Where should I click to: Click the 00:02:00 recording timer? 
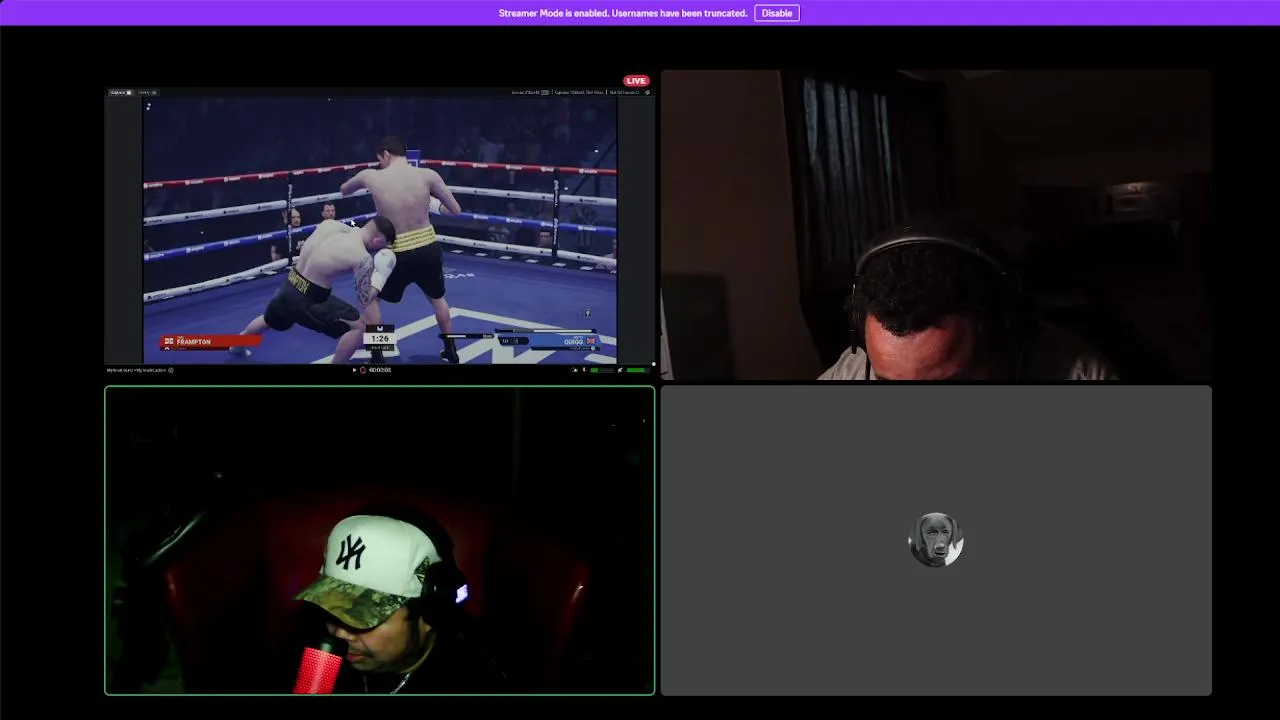coord(380,370)
